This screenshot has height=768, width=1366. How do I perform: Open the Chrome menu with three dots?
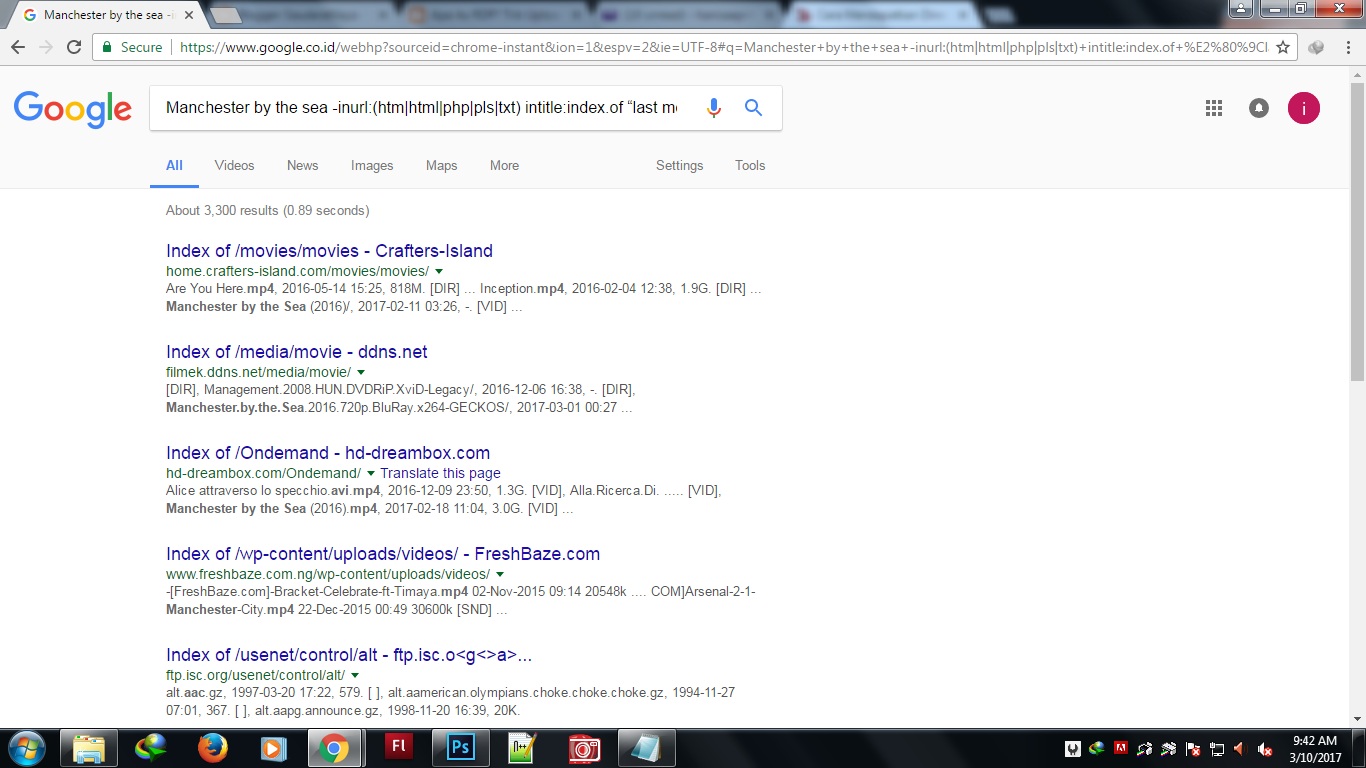pyautogui.click(x=1347, y=47)
